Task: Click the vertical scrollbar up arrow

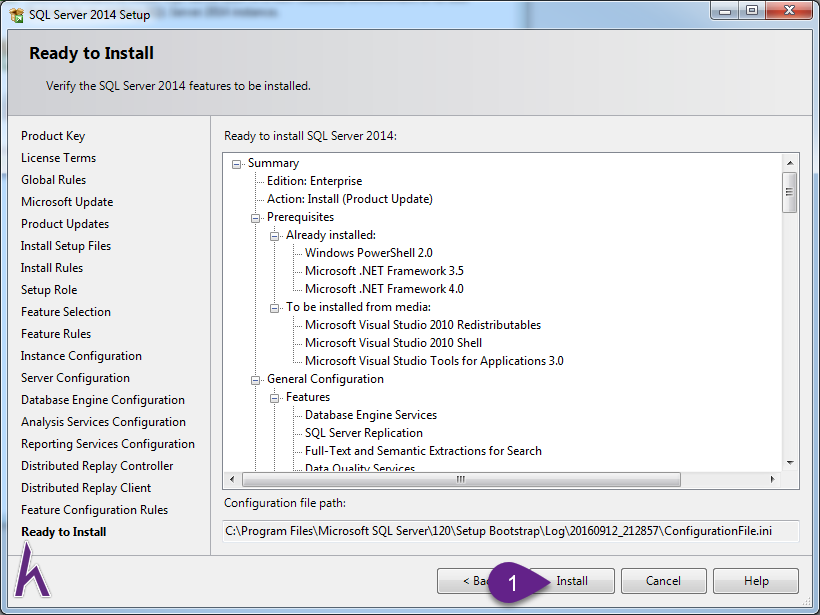Action: point(790,163)
